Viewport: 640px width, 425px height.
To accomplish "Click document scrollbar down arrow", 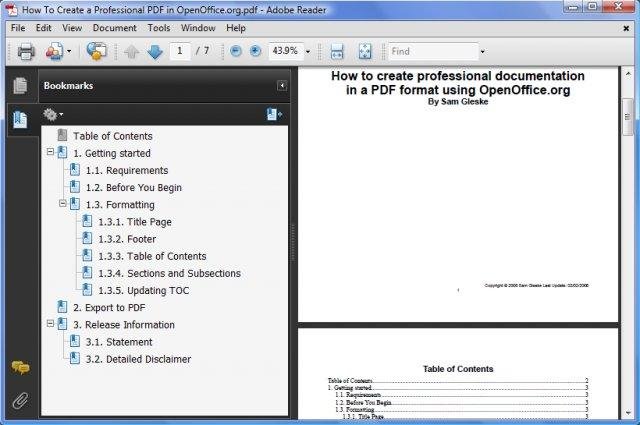I will click(x=628, y=413).
